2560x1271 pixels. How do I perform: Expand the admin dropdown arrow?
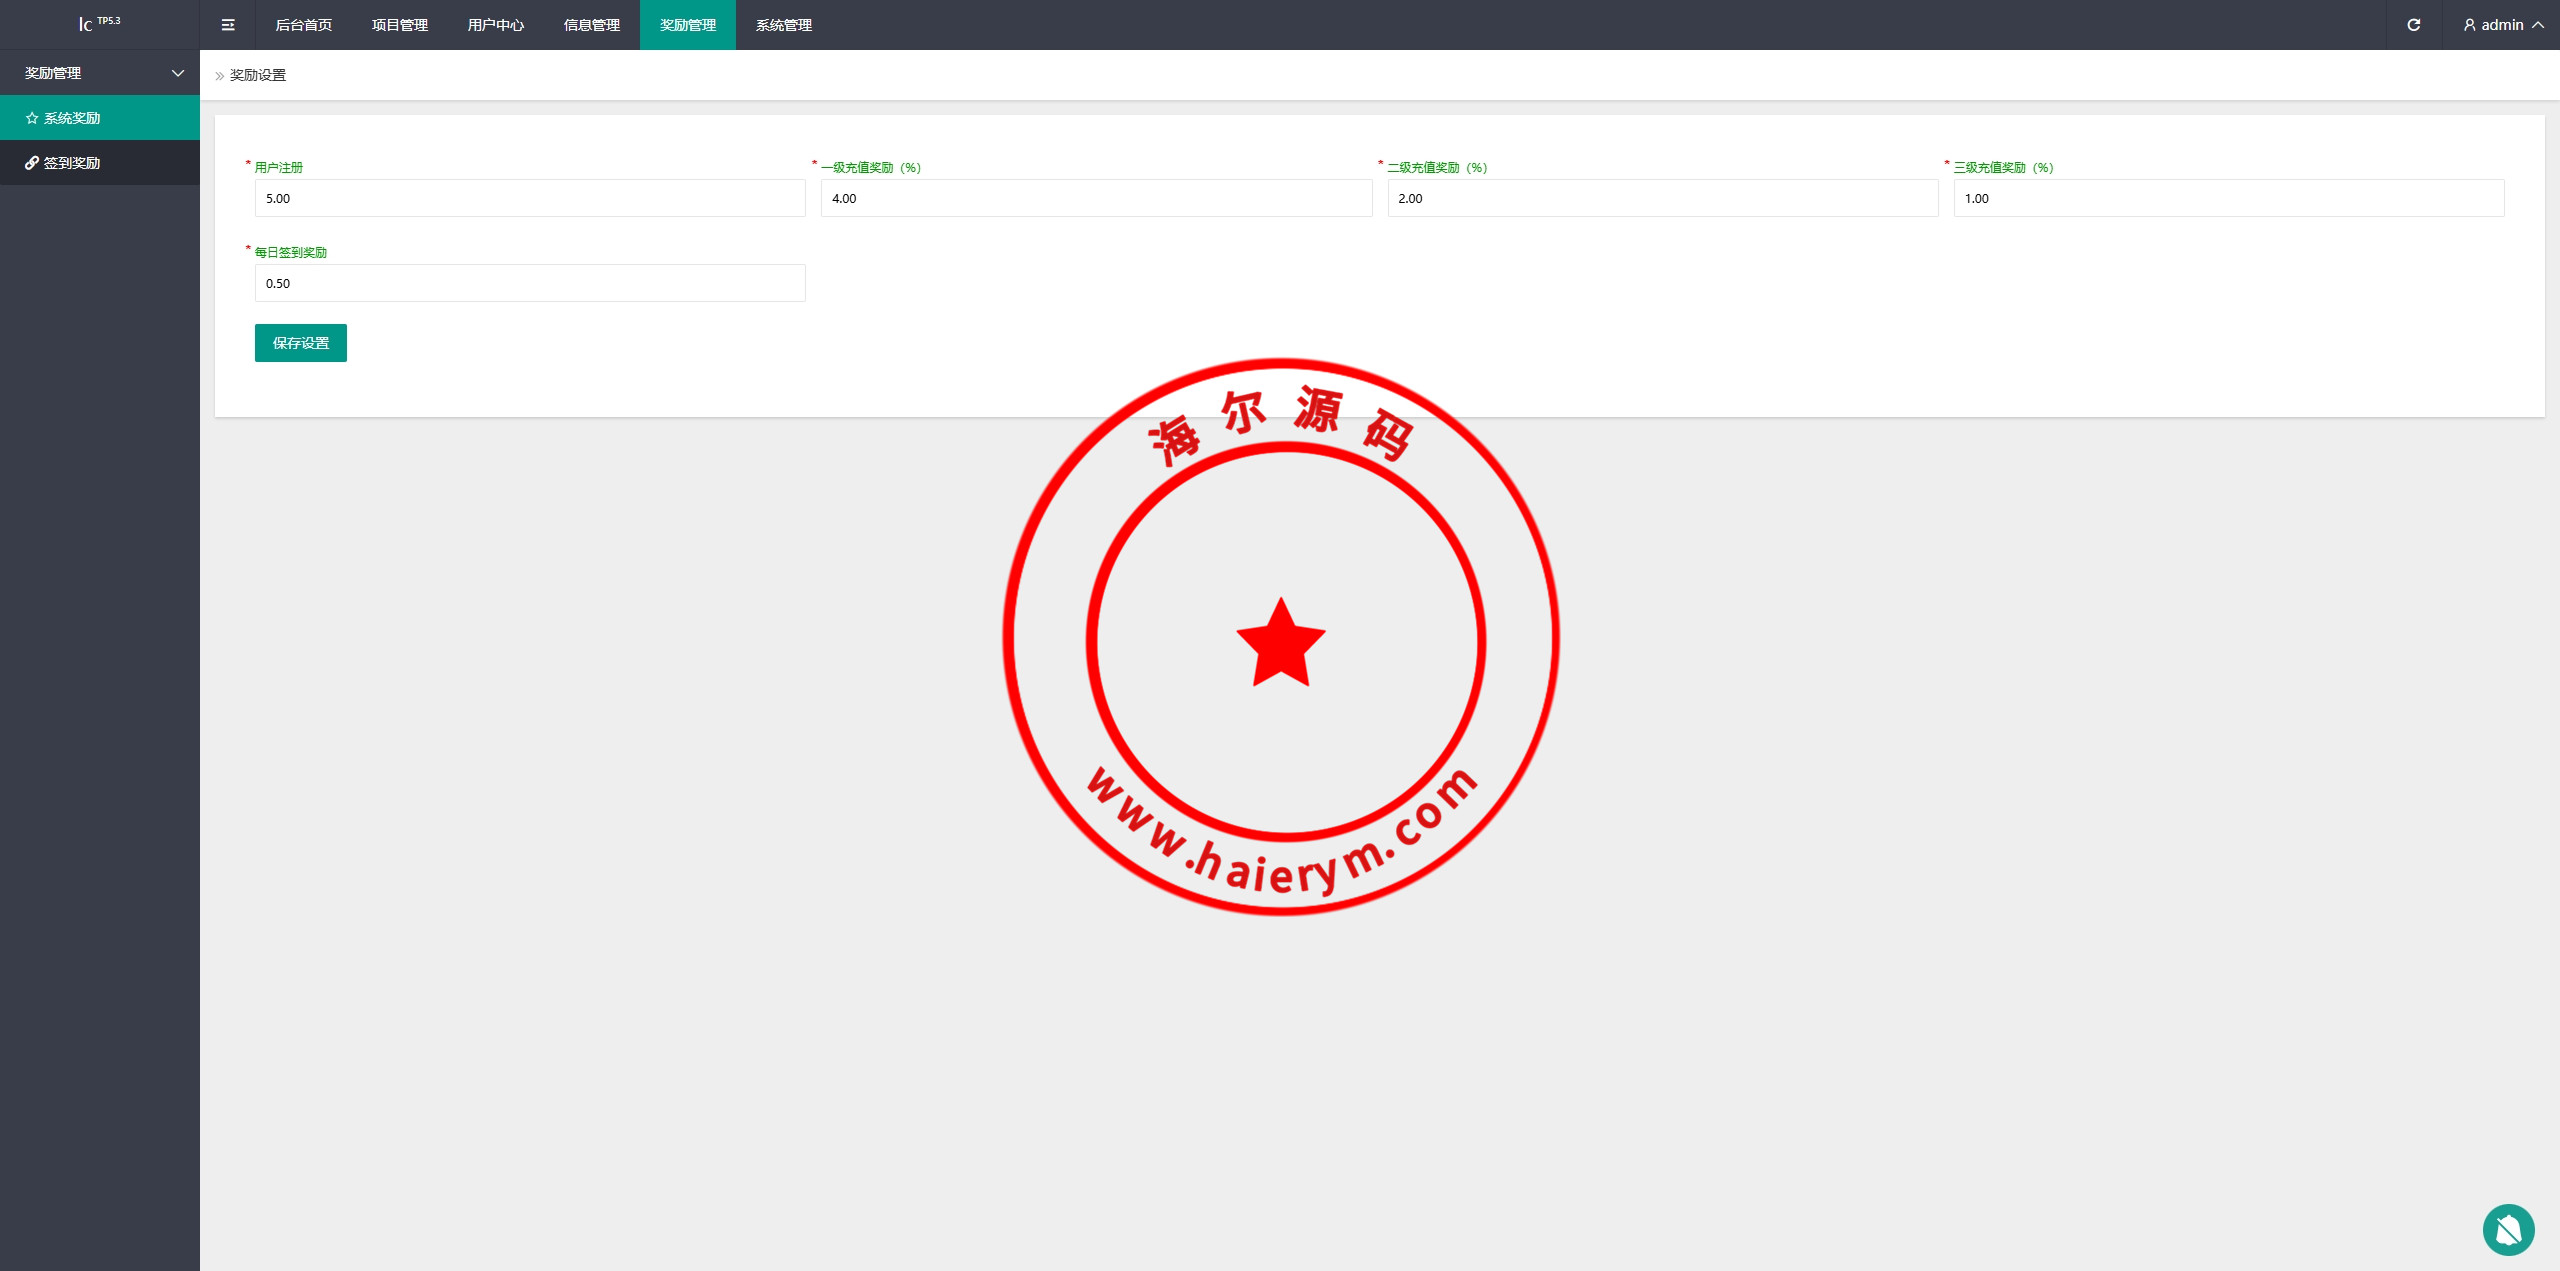tap(2538, 25)
